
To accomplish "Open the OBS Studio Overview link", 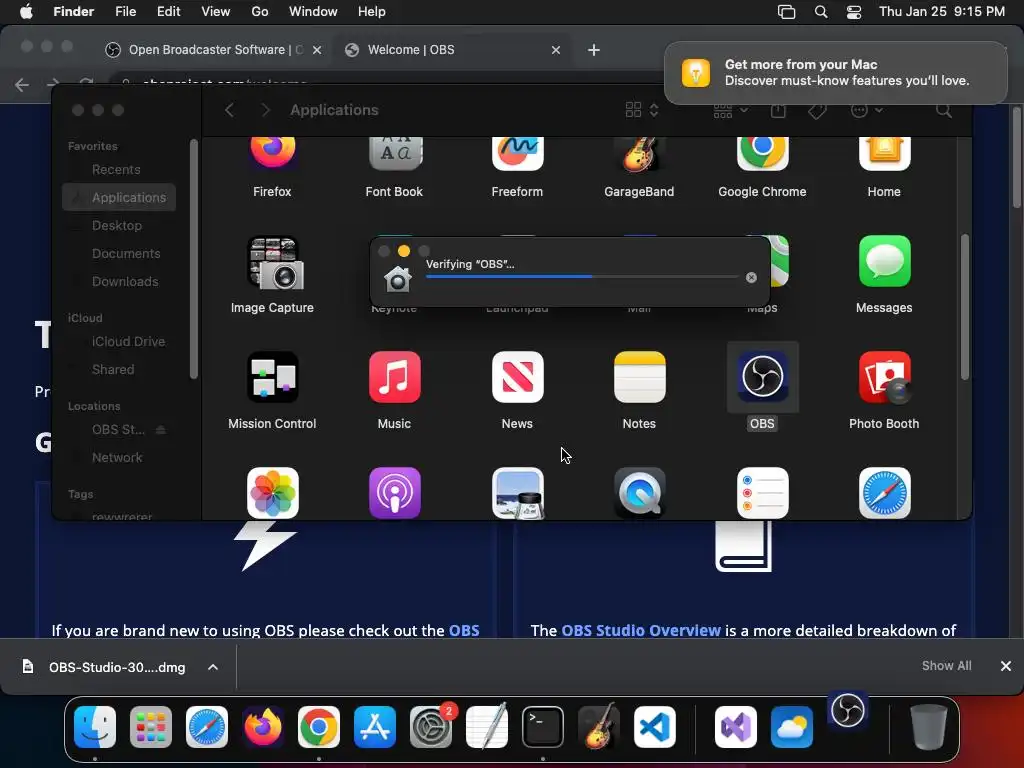I will (x=641, y=630).
